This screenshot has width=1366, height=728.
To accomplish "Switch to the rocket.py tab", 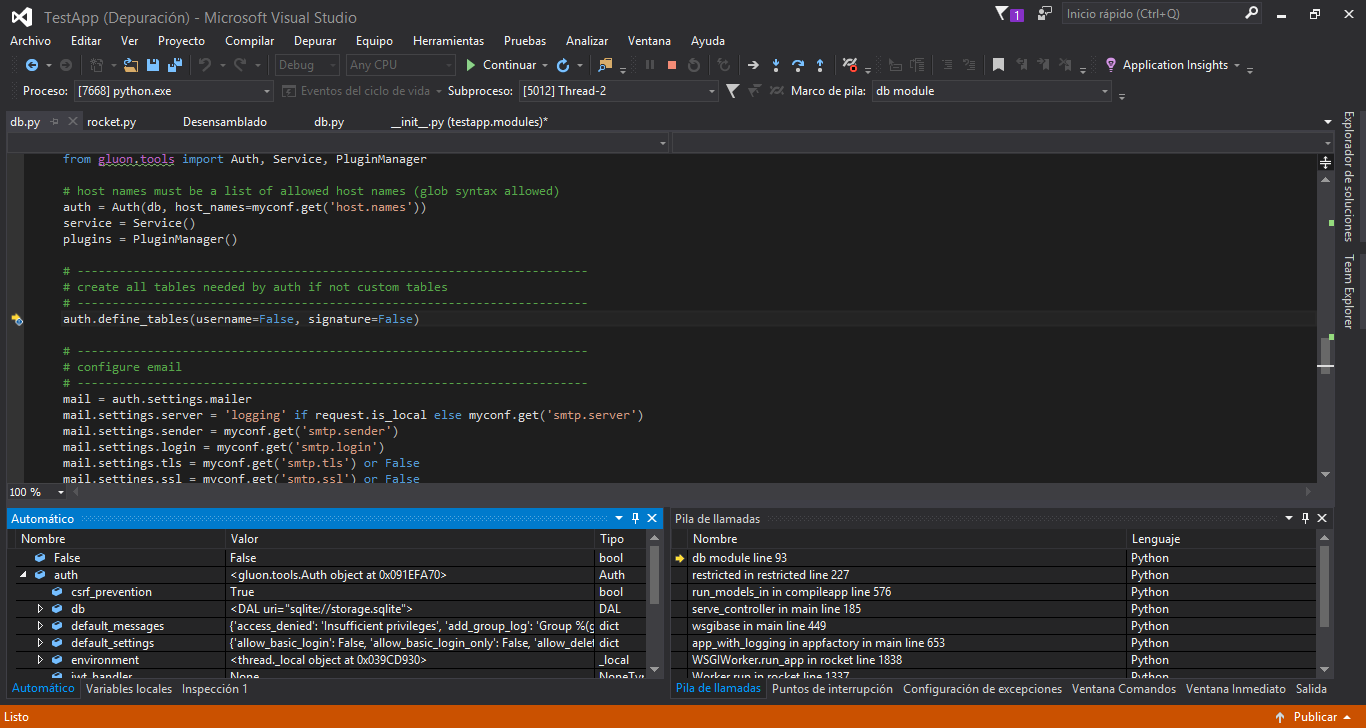I will 112,122.
